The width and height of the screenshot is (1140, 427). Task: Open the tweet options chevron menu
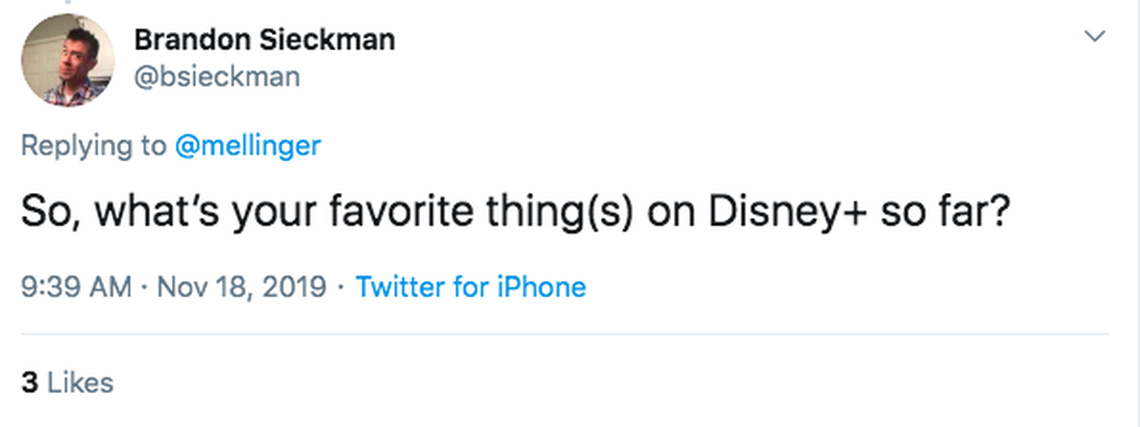(1096, 37)
